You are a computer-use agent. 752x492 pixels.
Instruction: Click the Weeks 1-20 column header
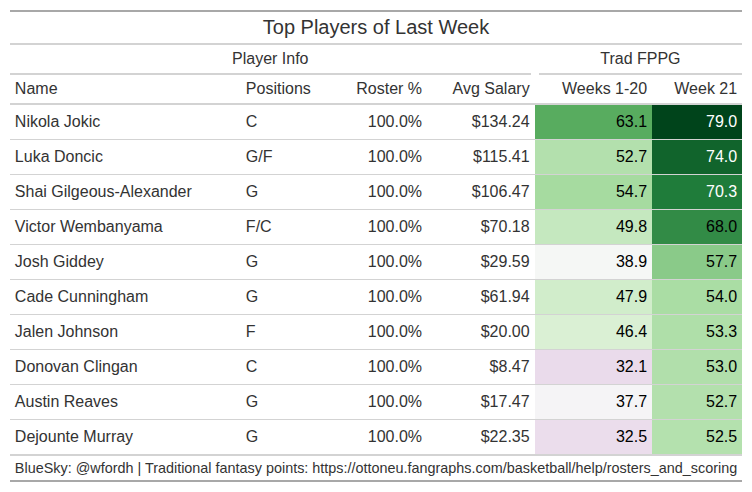tap(604, 89)
